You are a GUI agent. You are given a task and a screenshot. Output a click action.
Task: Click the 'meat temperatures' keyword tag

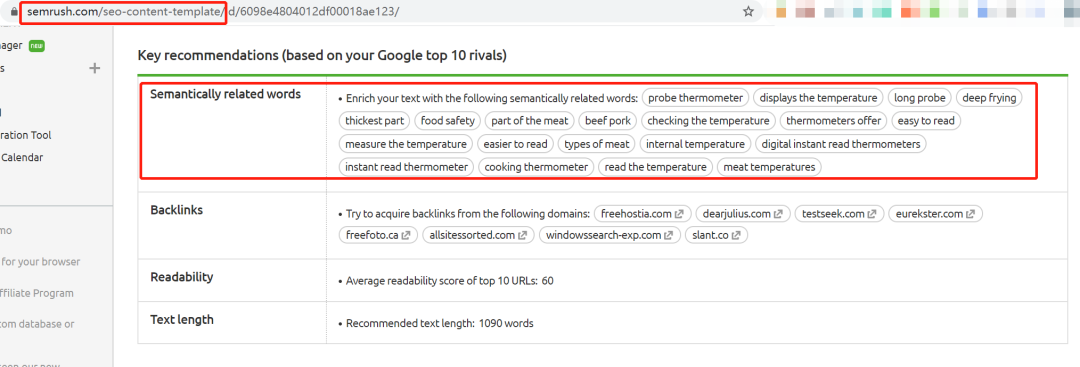(x=769, y=167)
